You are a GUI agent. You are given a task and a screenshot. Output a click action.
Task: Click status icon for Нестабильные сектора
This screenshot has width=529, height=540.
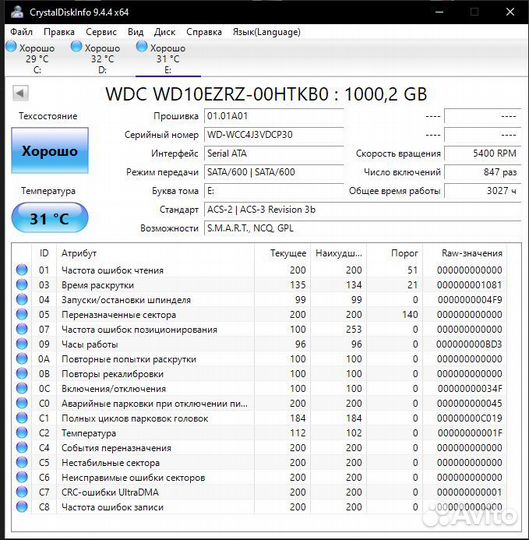coord(22,462)
